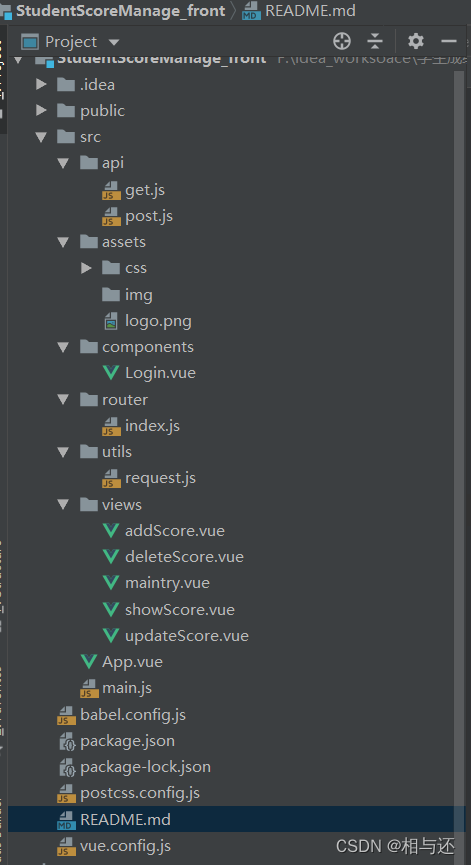Select the Vue icon of Login.vue
This screenshot has width=471, height=865.
(111, 373)
